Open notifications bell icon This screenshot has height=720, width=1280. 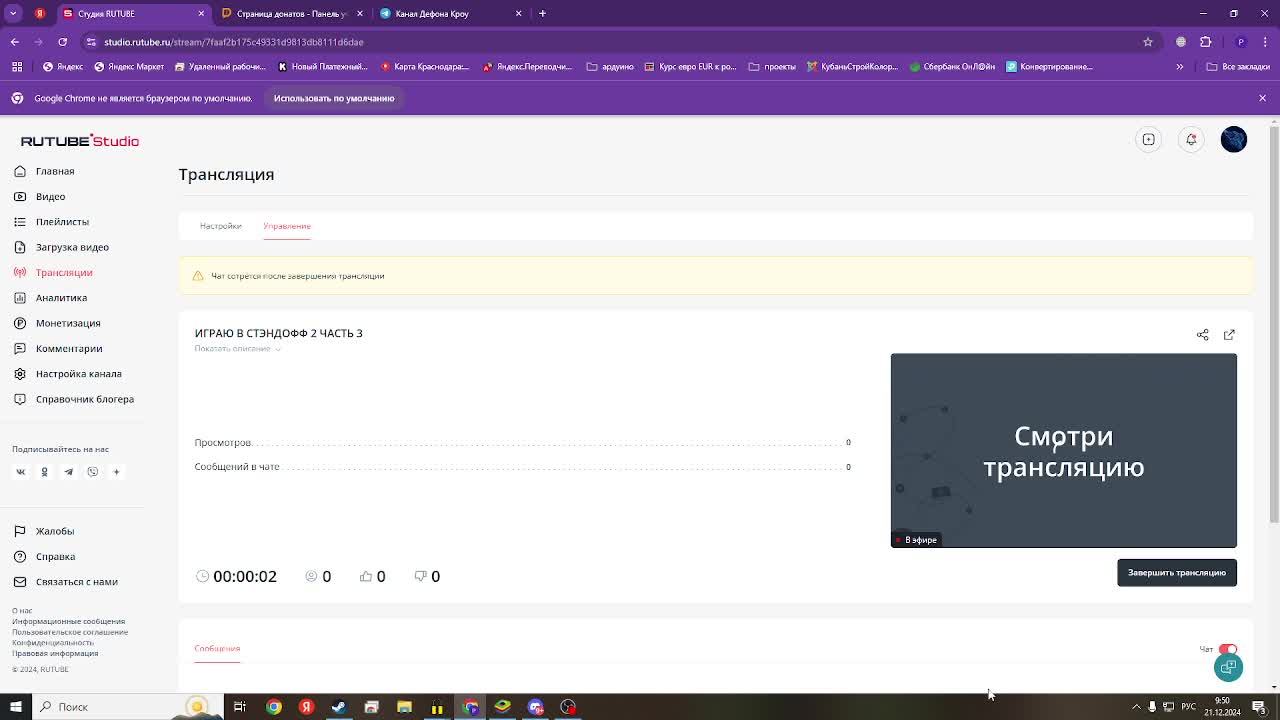pyautogui.click(x=1191, y=140)
